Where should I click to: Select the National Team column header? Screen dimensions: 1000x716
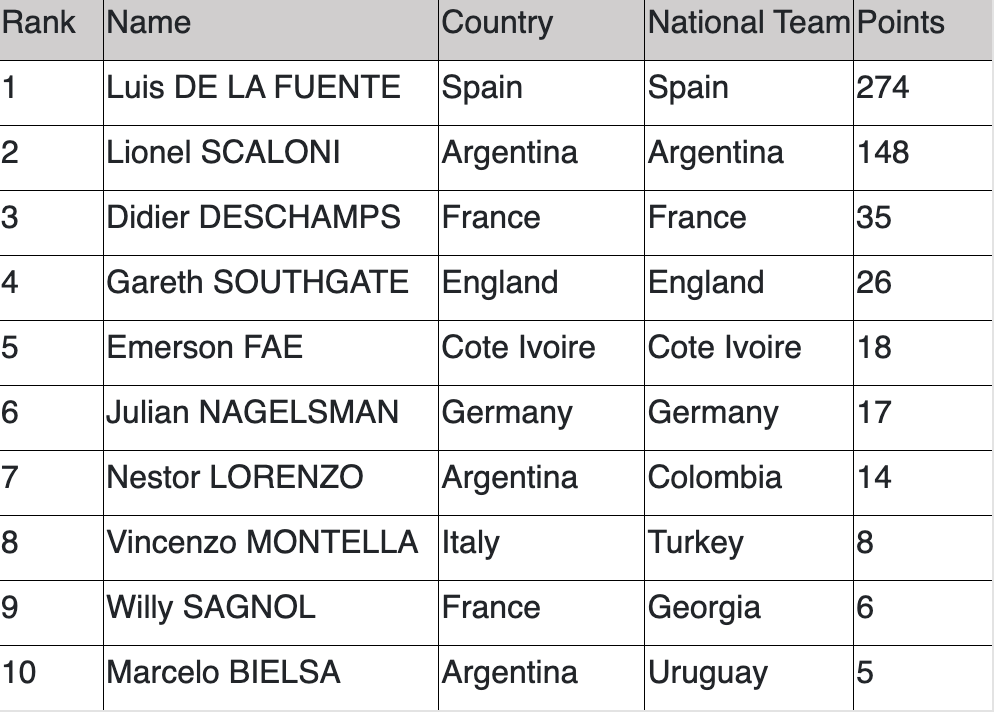[x=749, y=30]
